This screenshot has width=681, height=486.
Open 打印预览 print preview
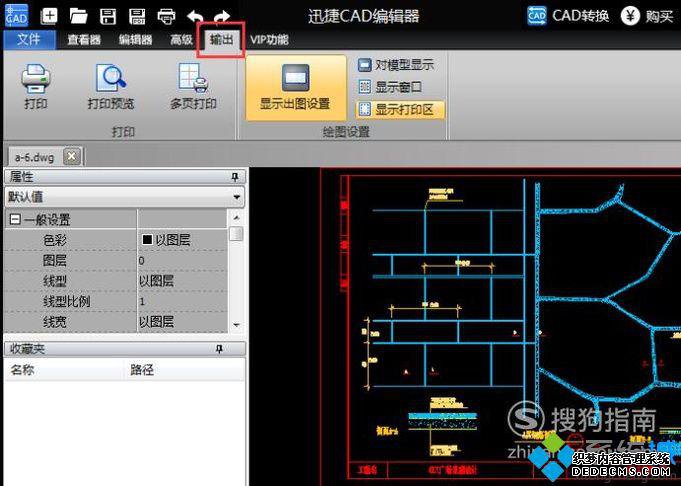coord(111,87)
